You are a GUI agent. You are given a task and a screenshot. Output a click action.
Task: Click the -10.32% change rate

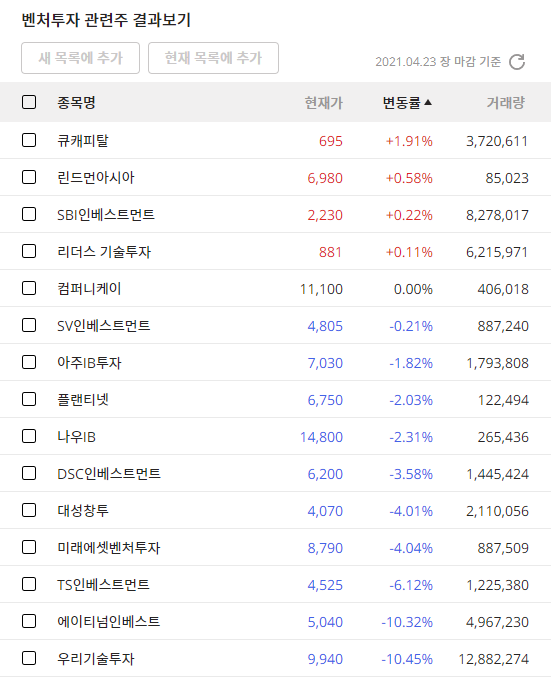pos(407,622)
